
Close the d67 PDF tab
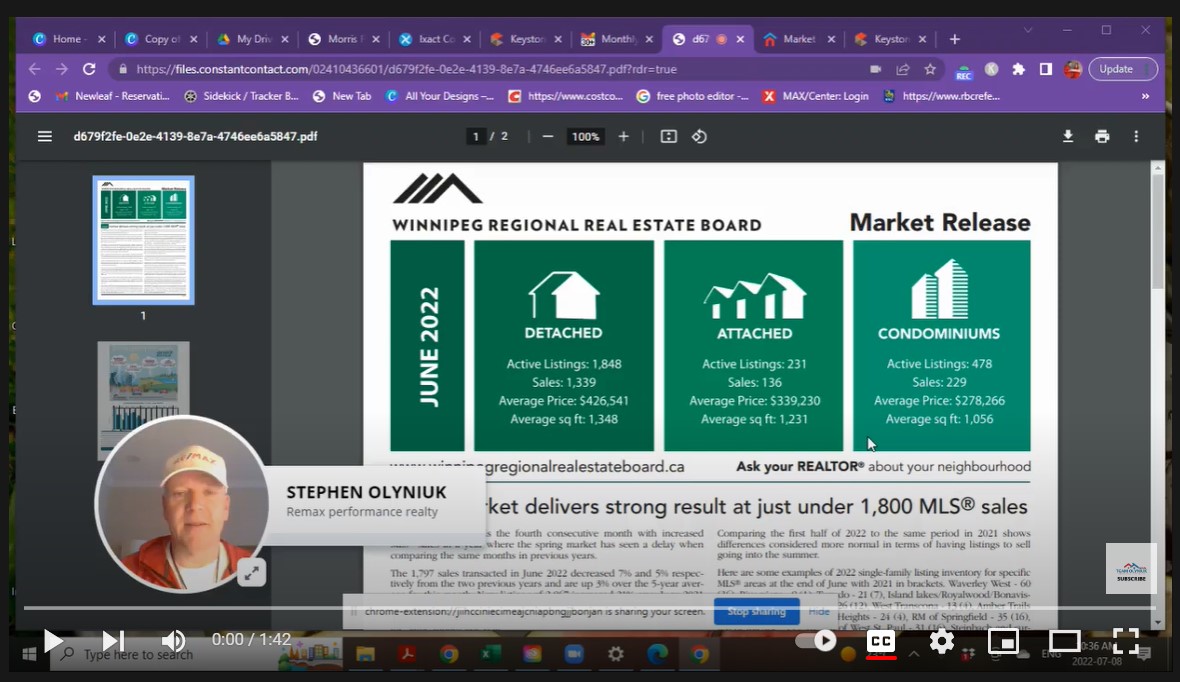[x=740, y=39]
